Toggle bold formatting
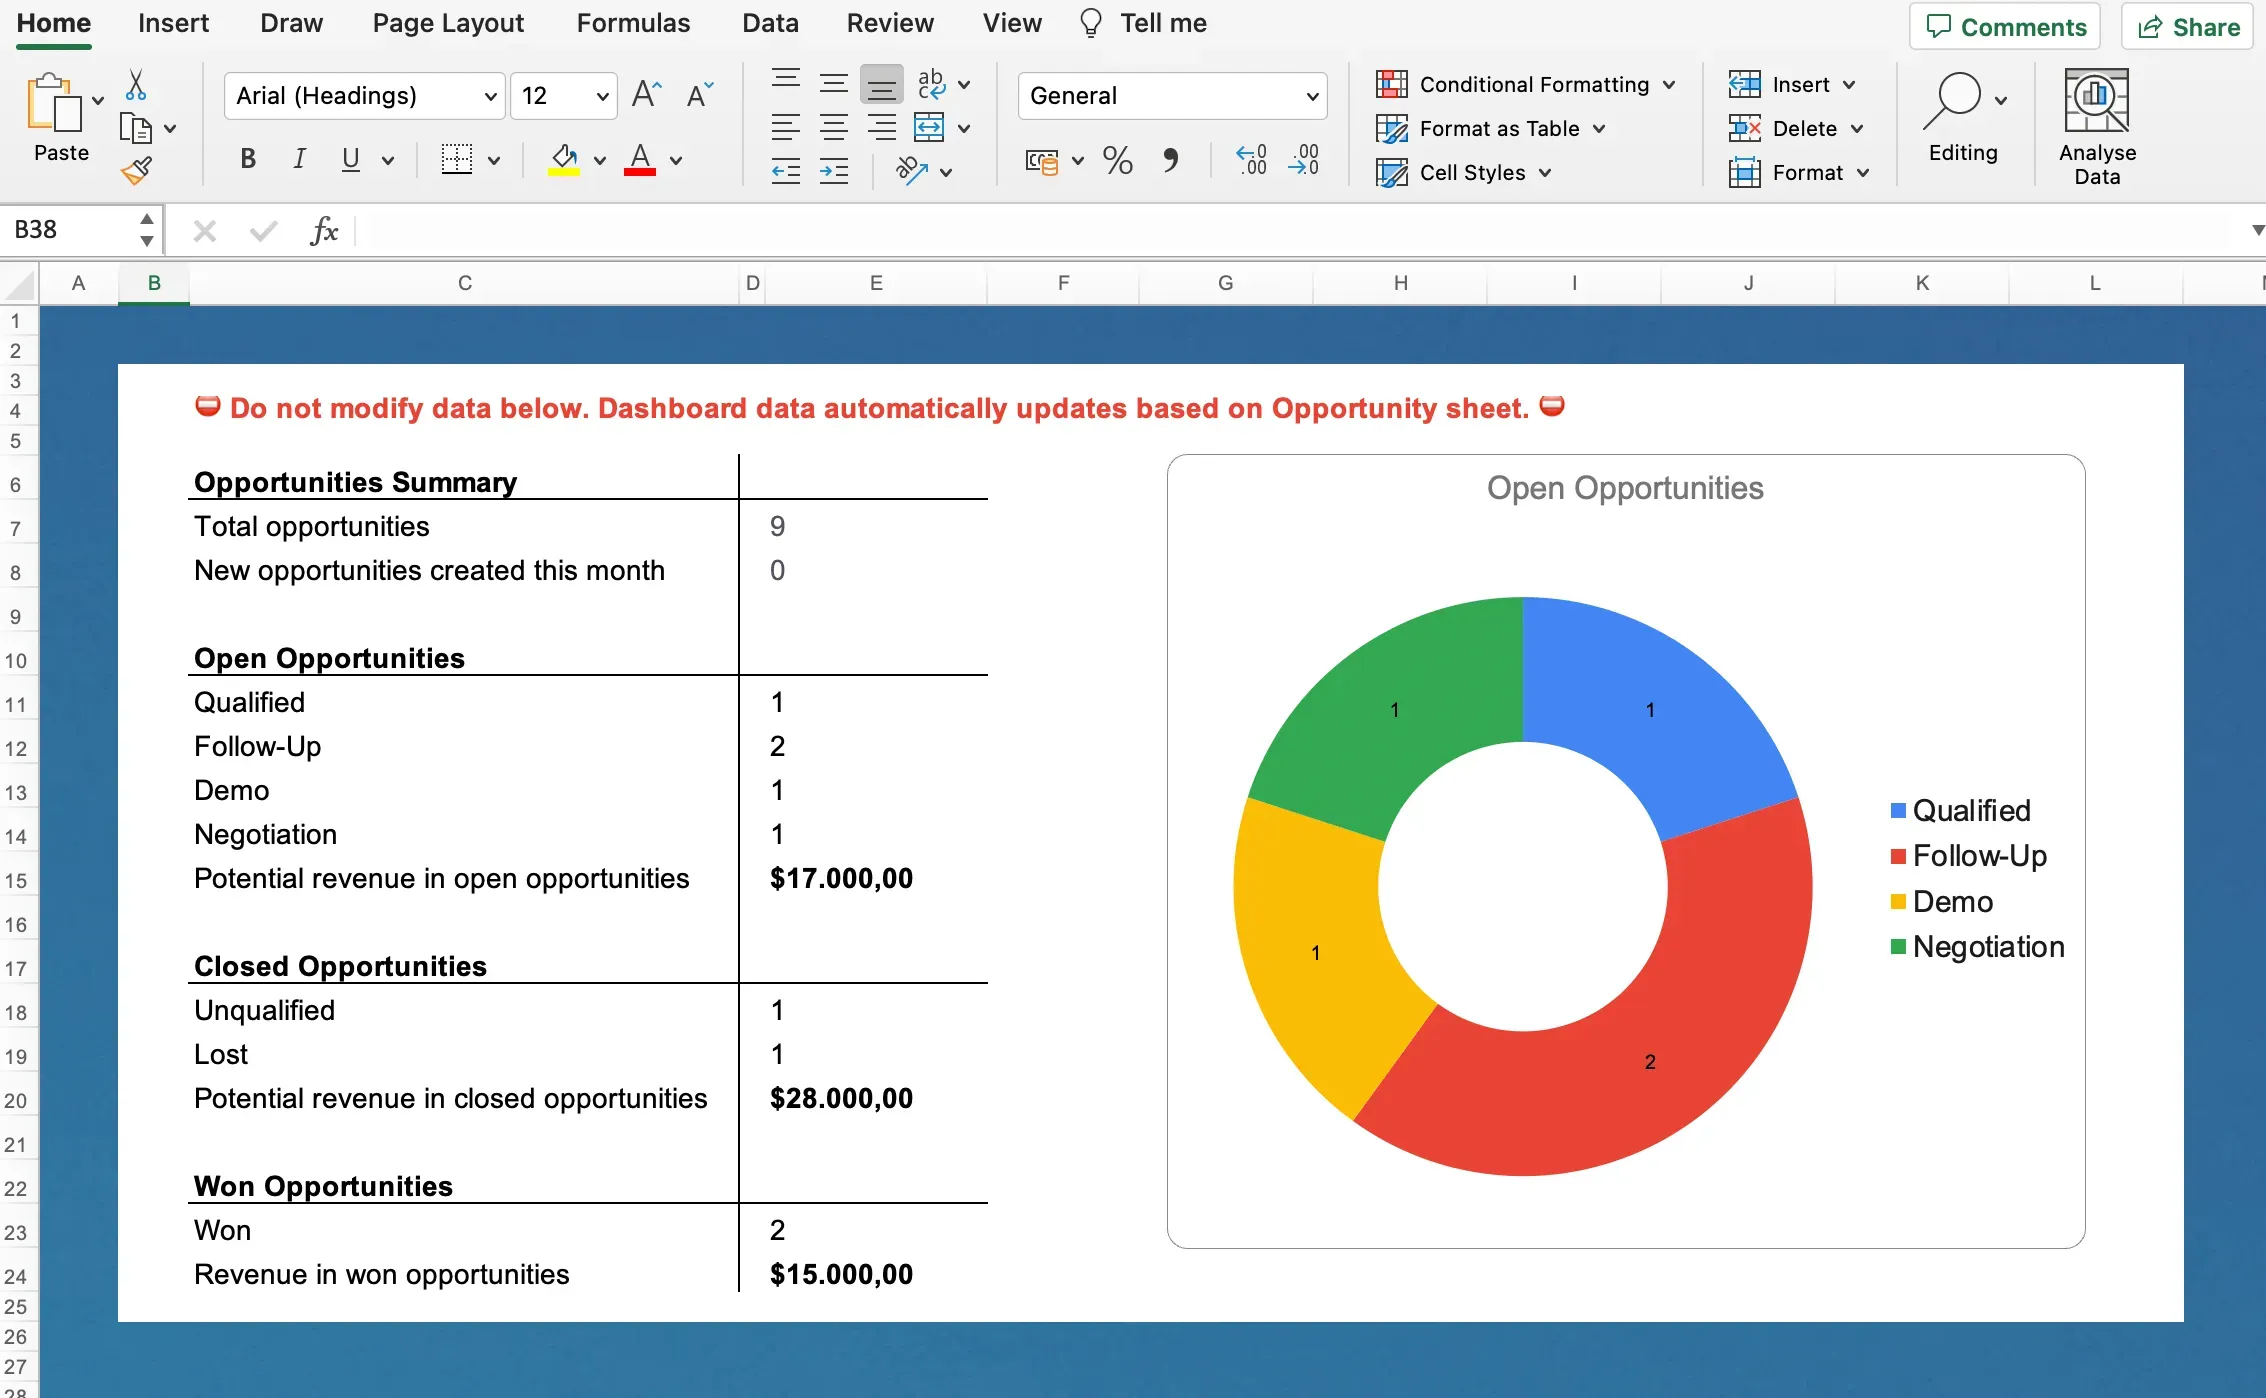 click(248, 158)
